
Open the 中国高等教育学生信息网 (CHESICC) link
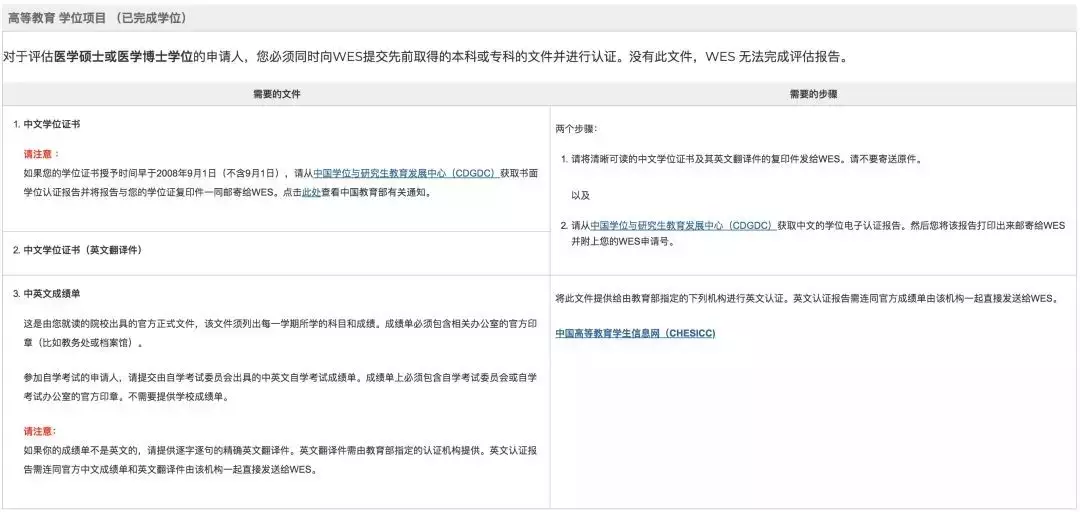635,333
